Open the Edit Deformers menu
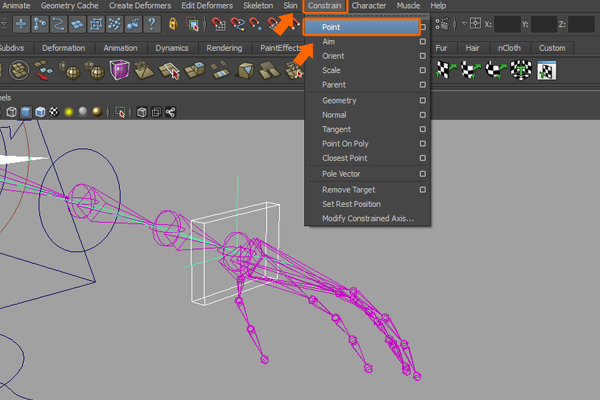This screenshot has width=600, height=400. tap(207, 6)
